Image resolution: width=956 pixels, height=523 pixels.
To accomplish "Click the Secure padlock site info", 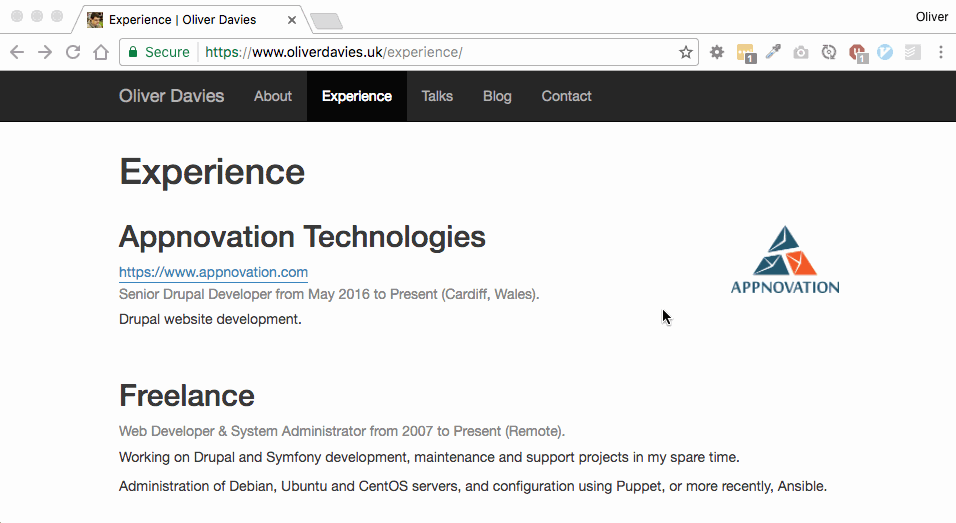I will click(x=160, y=53).
